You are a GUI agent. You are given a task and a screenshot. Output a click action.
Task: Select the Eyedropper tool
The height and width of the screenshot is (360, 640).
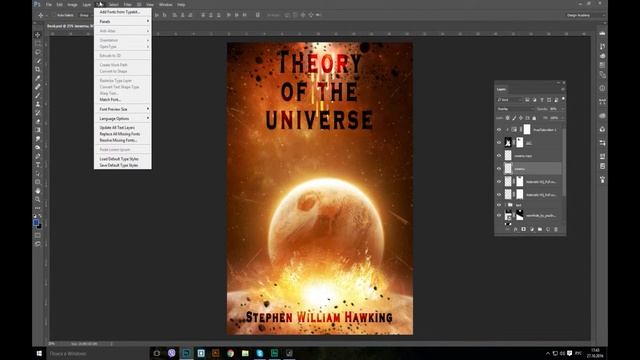[x=38, y=78]
